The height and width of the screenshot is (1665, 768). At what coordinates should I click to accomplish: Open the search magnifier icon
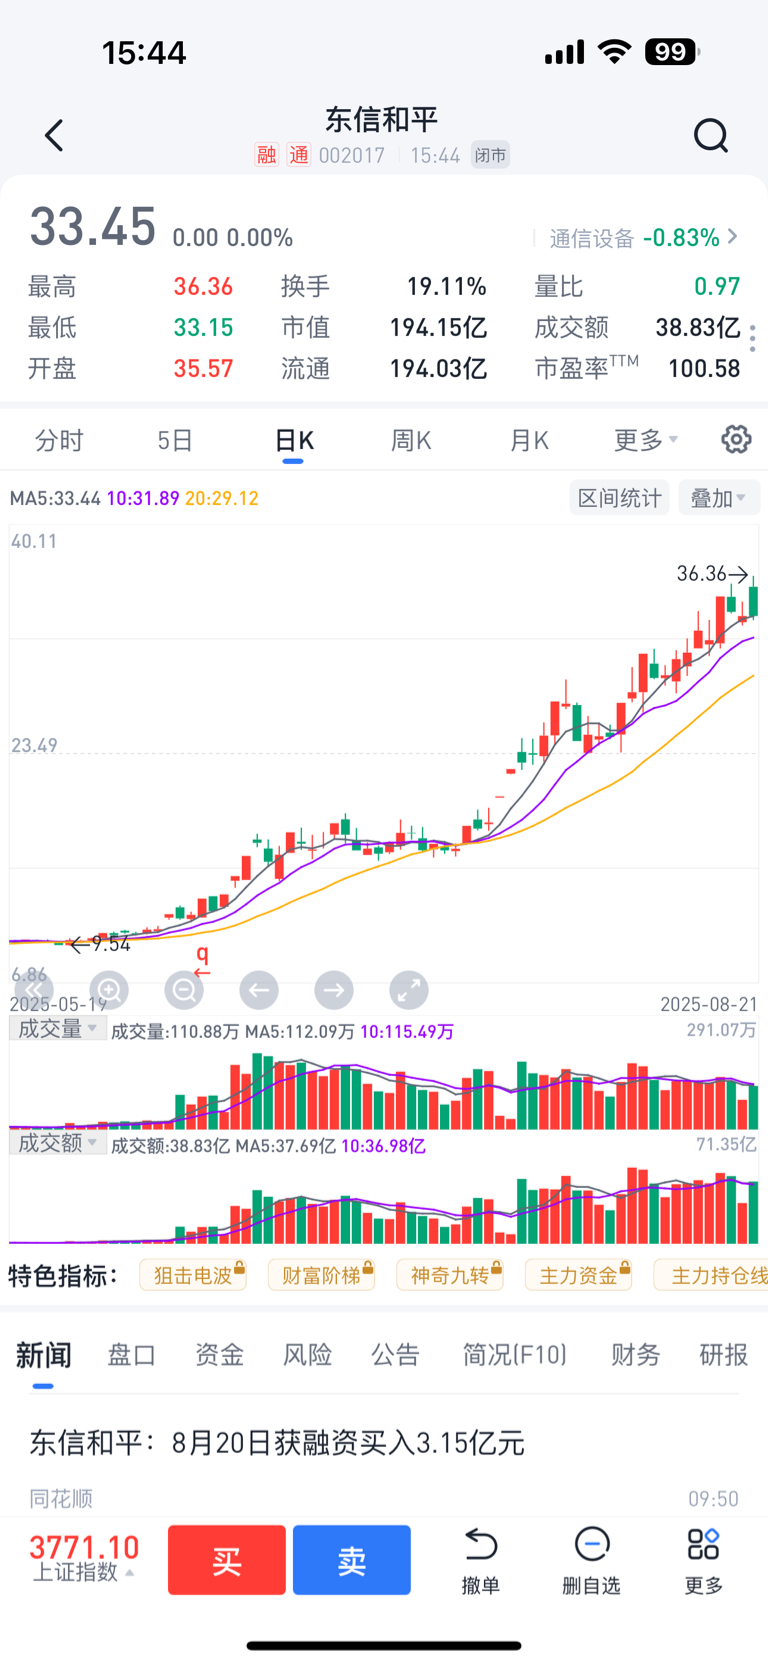pos(711,135)
